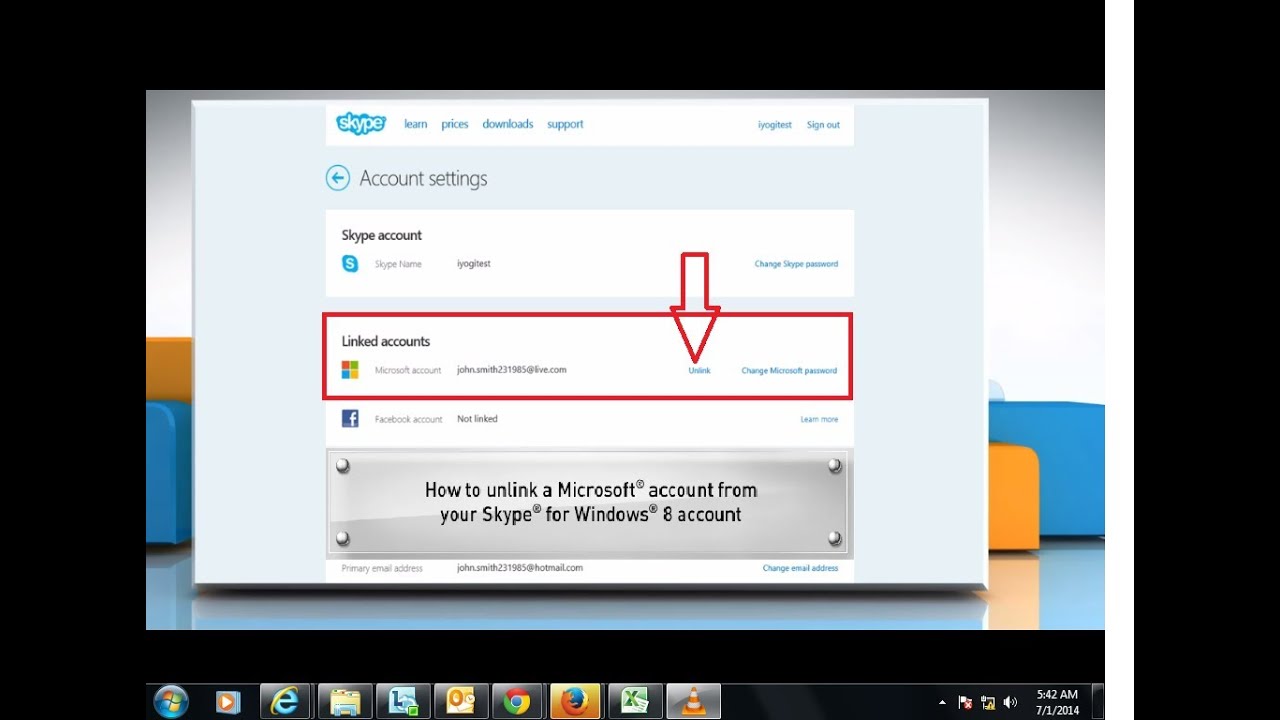1280x720 pixels.
Task: Click the Facebook icon in Linked accounts
Action: coord(350,419)
